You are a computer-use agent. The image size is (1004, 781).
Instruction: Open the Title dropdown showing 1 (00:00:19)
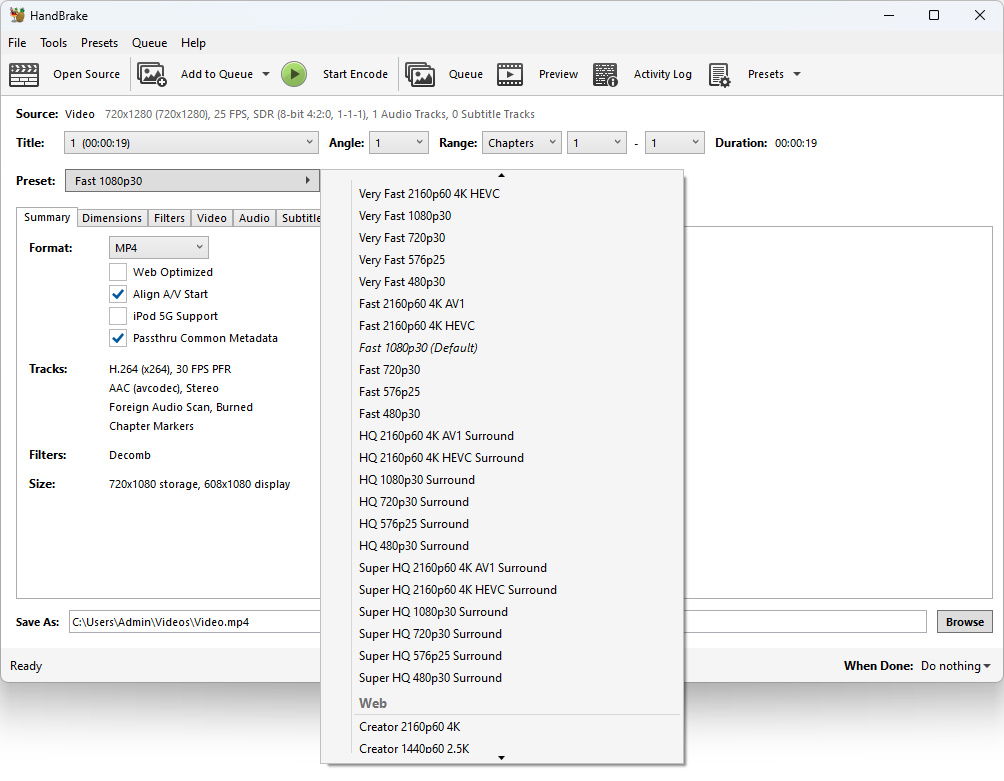tap(191, 143)
